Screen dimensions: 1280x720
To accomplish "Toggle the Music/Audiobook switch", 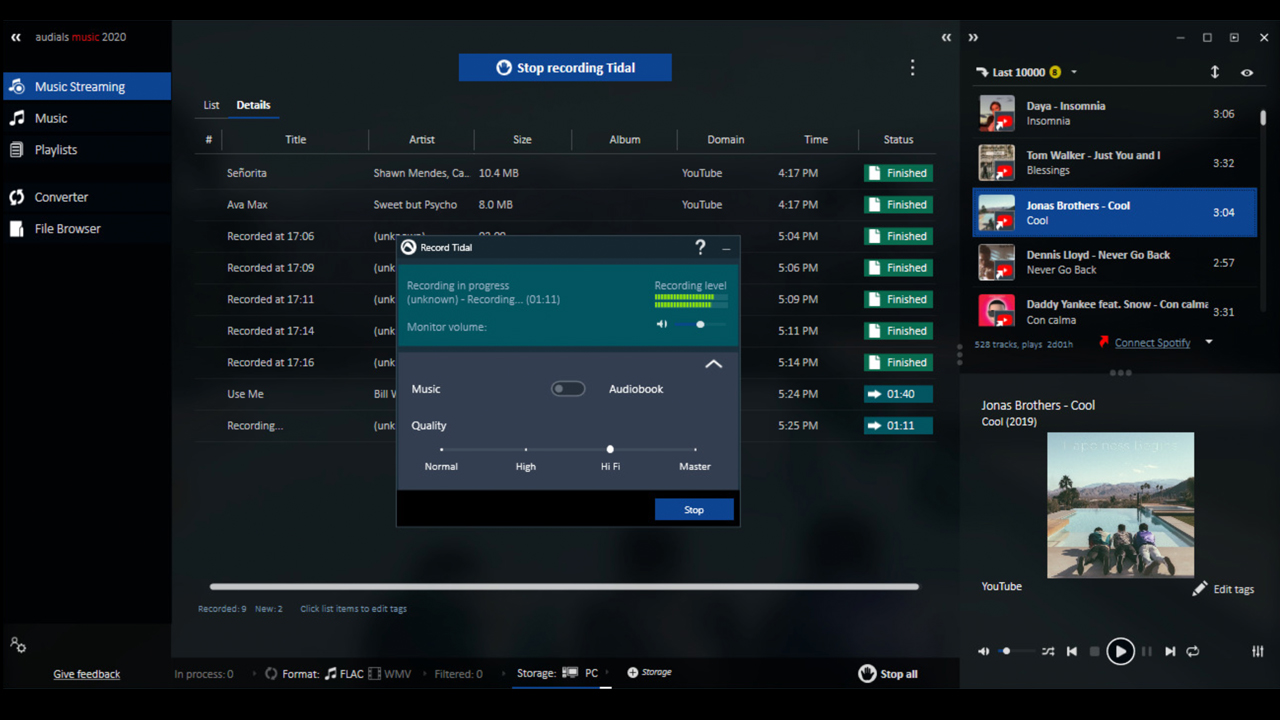I will pyautogui.click(x=568, y=389).
